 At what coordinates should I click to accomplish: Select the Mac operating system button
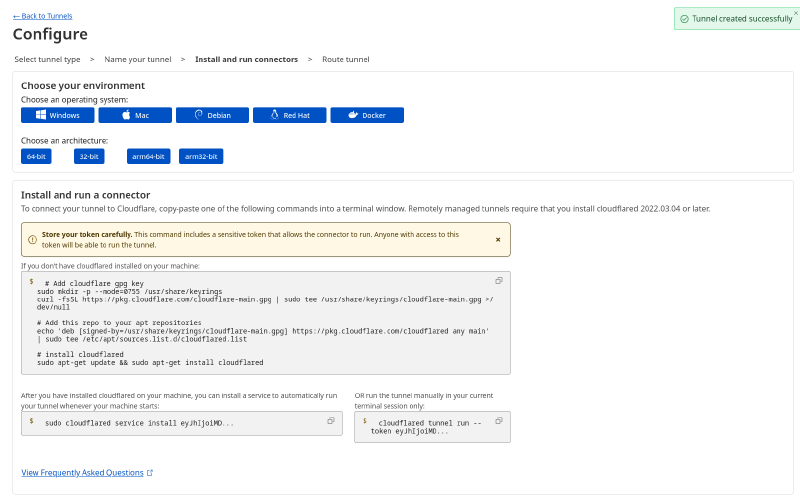click(x=135, y=115)
